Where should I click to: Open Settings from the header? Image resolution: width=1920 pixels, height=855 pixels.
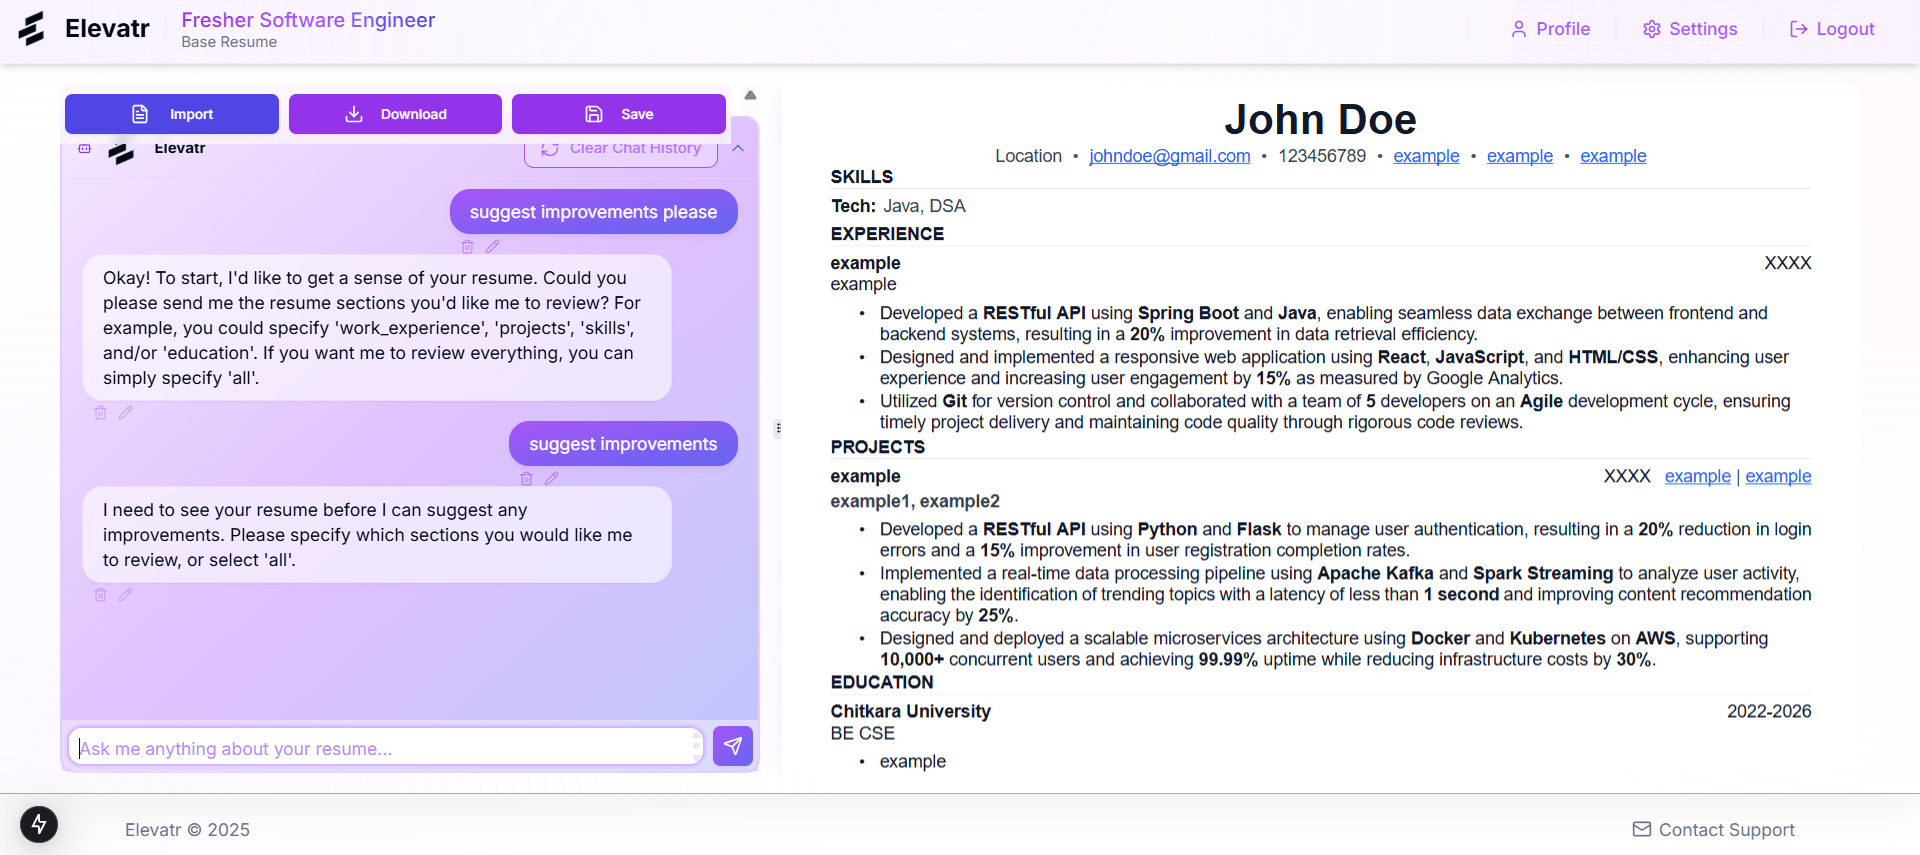click(1690, 29)
